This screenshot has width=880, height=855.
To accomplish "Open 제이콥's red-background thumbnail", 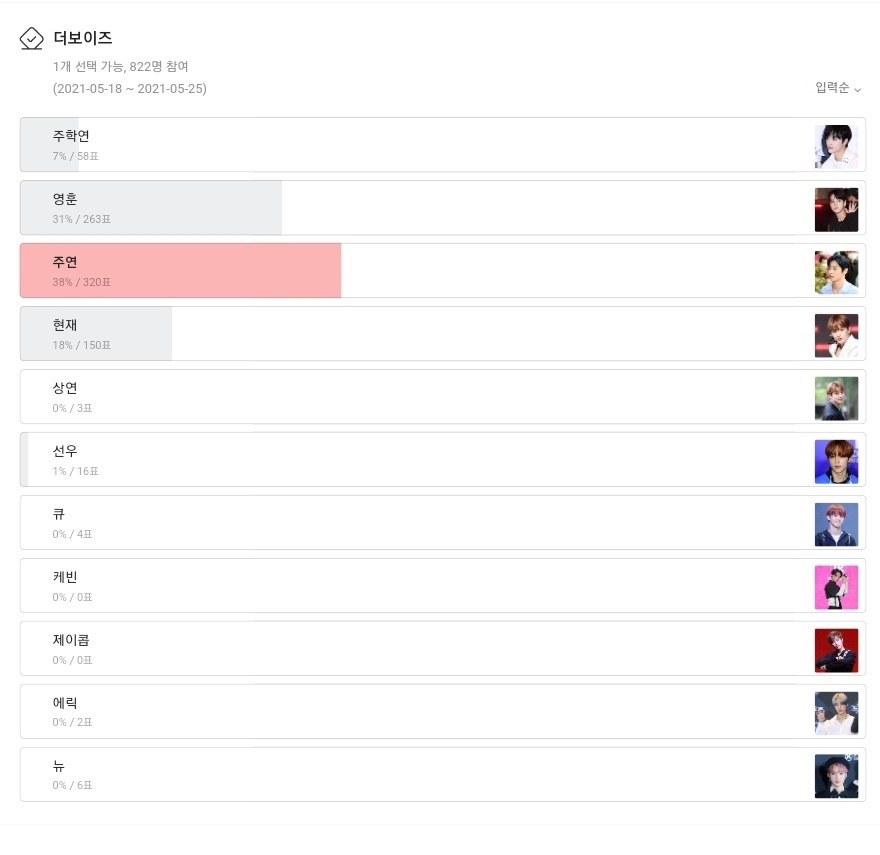I will click(836, 650).
